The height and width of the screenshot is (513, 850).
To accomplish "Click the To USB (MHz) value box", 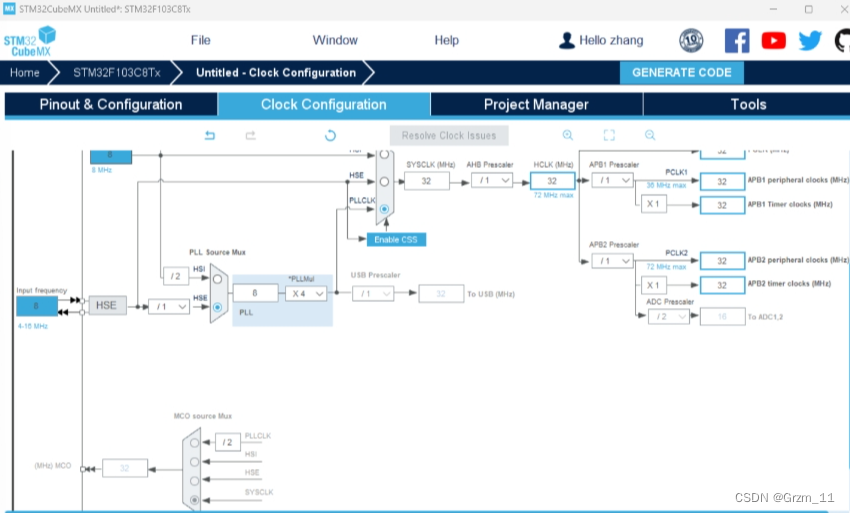I will coord(441,293).
